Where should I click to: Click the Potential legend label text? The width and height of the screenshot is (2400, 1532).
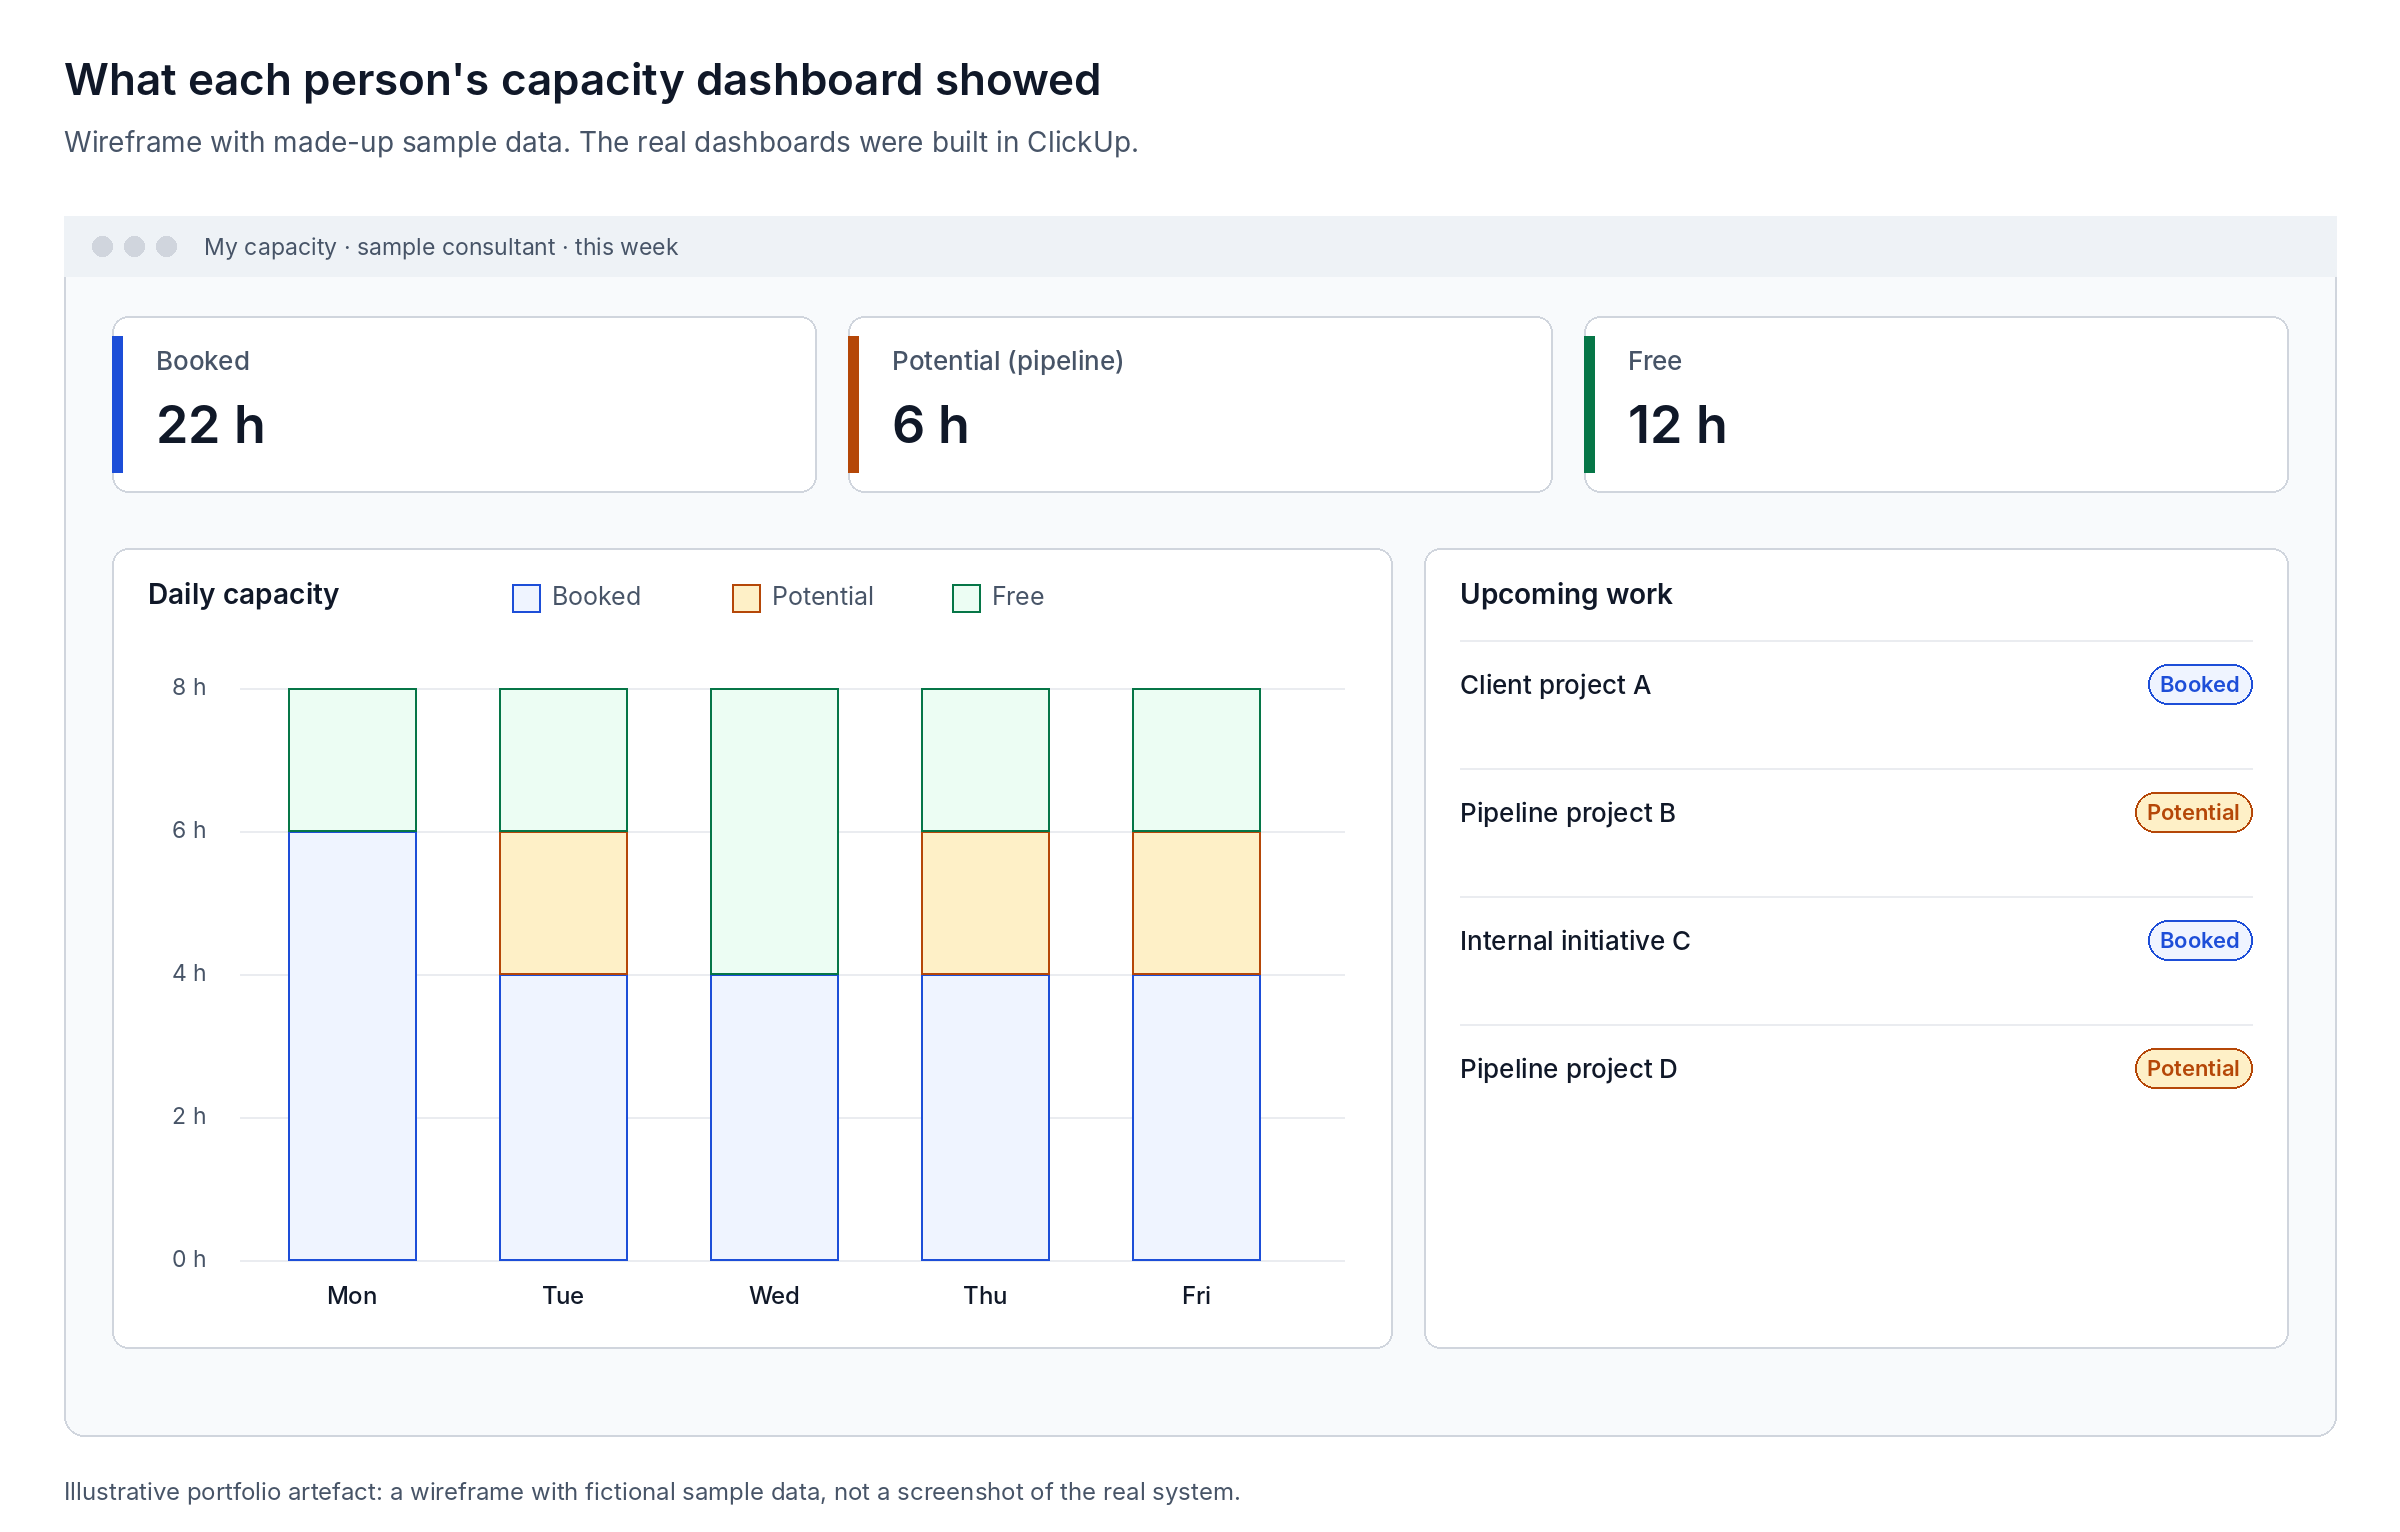coord(822,597)
